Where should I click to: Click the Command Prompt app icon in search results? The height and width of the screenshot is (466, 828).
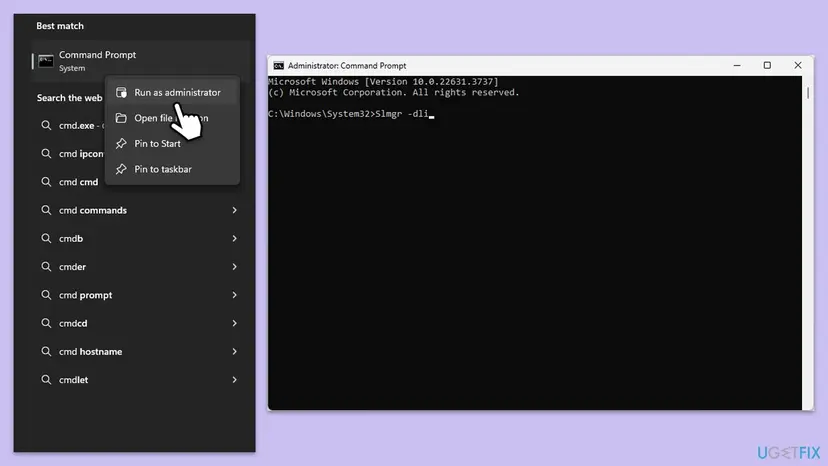point(46,61)
